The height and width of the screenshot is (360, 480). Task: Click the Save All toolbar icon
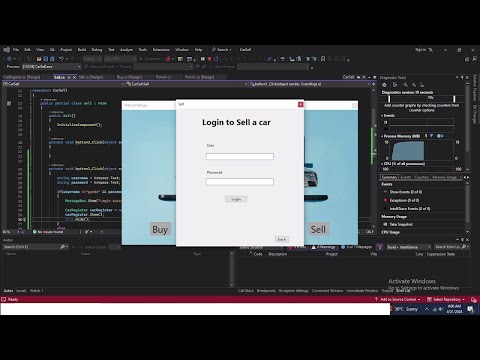(x=52, y=59)
